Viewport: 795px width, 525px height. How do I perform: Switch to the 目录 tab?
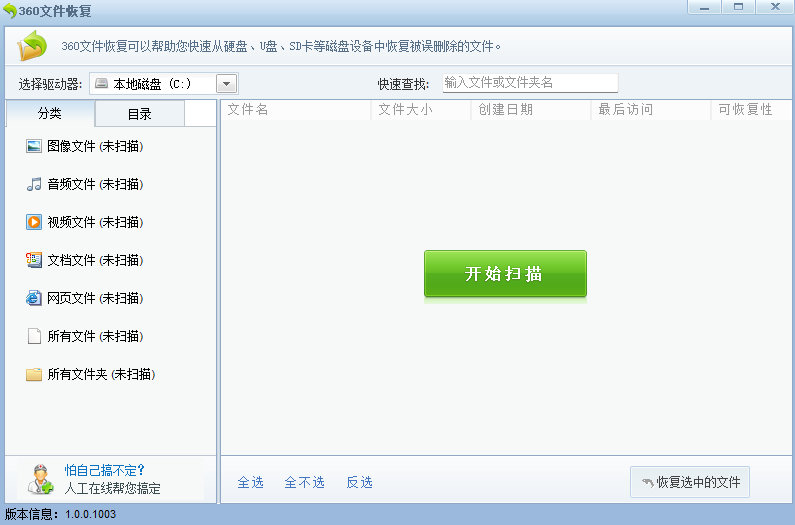(x=139, y=114)
